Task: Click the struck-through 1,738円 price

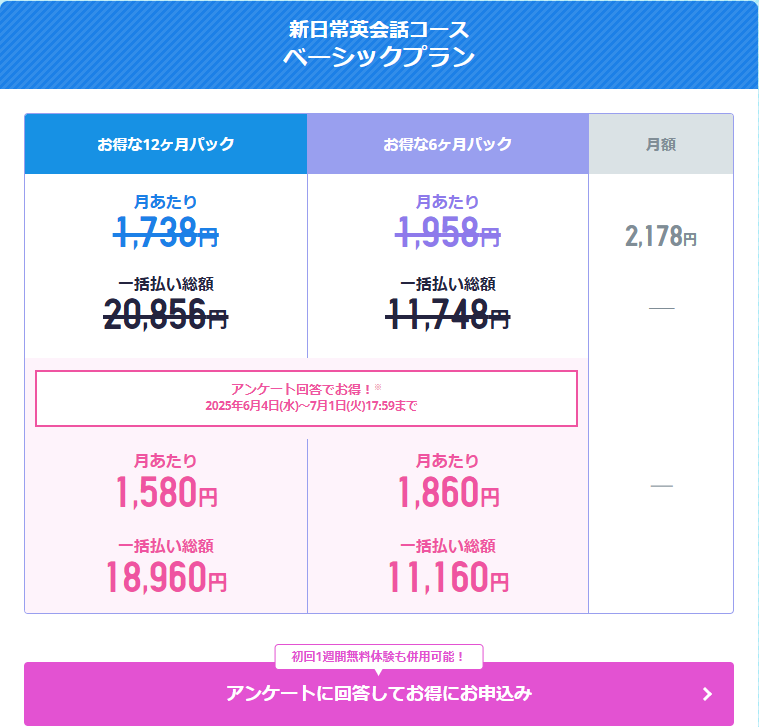Action: [x=166, y=232]
